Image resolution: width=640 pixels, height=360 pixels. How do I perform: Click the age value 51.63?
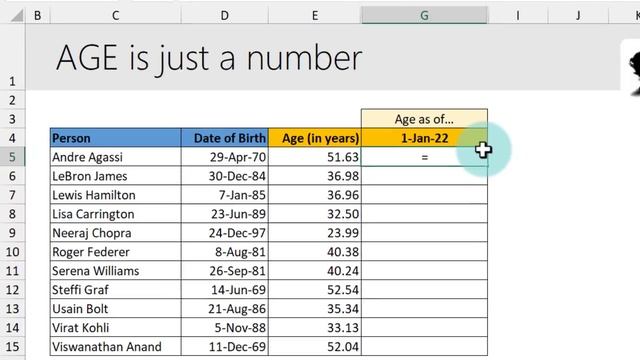coord(315,157)
